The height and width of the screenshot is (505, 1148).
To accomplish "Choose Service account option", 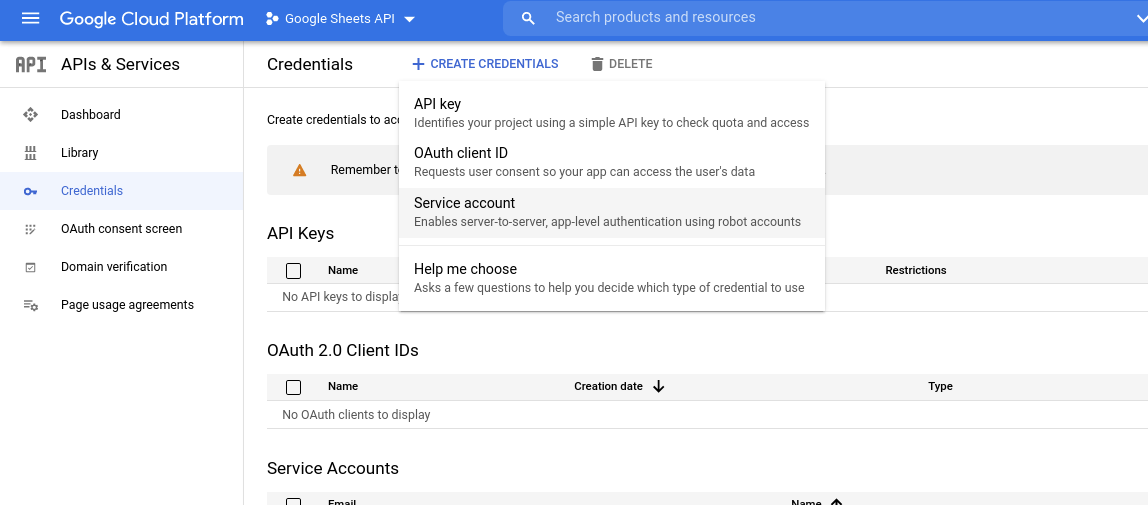I will click(x=612, y=213).
